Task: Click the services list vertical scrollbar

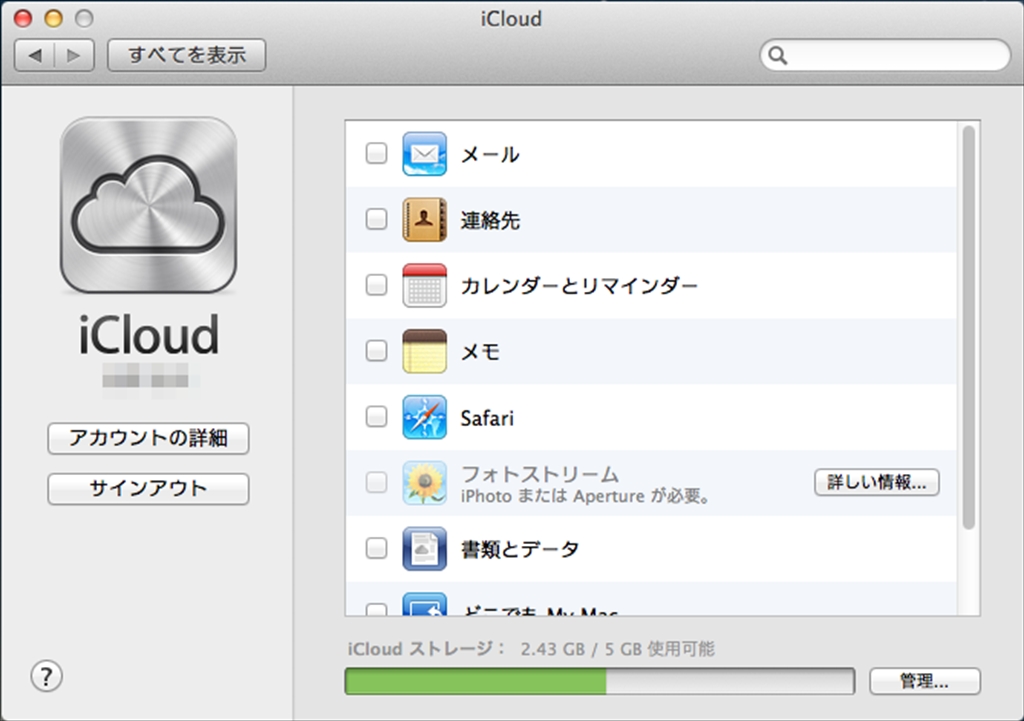Action: pyautogui.click(x=968, y=327)
